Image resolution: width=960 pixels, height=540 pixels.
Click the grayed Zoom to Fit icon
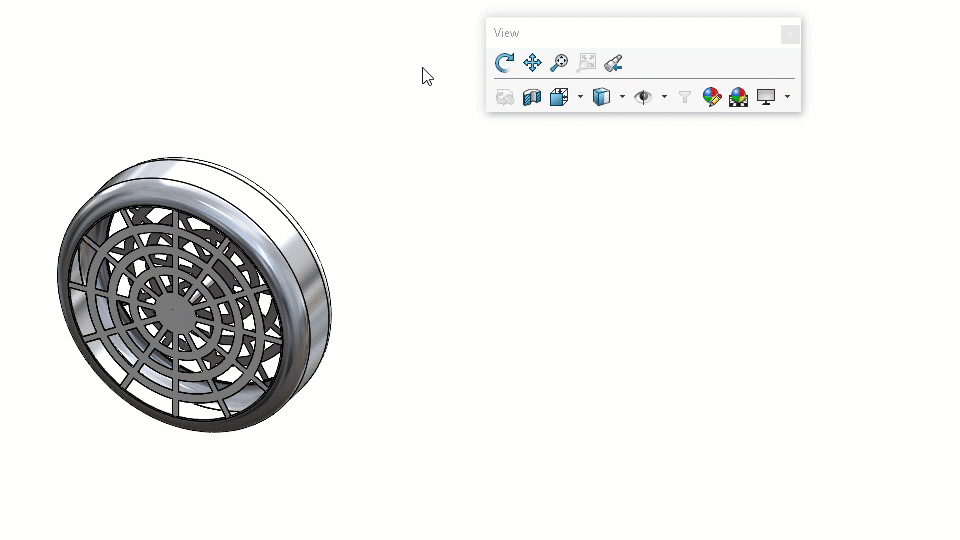coord(587,62)
